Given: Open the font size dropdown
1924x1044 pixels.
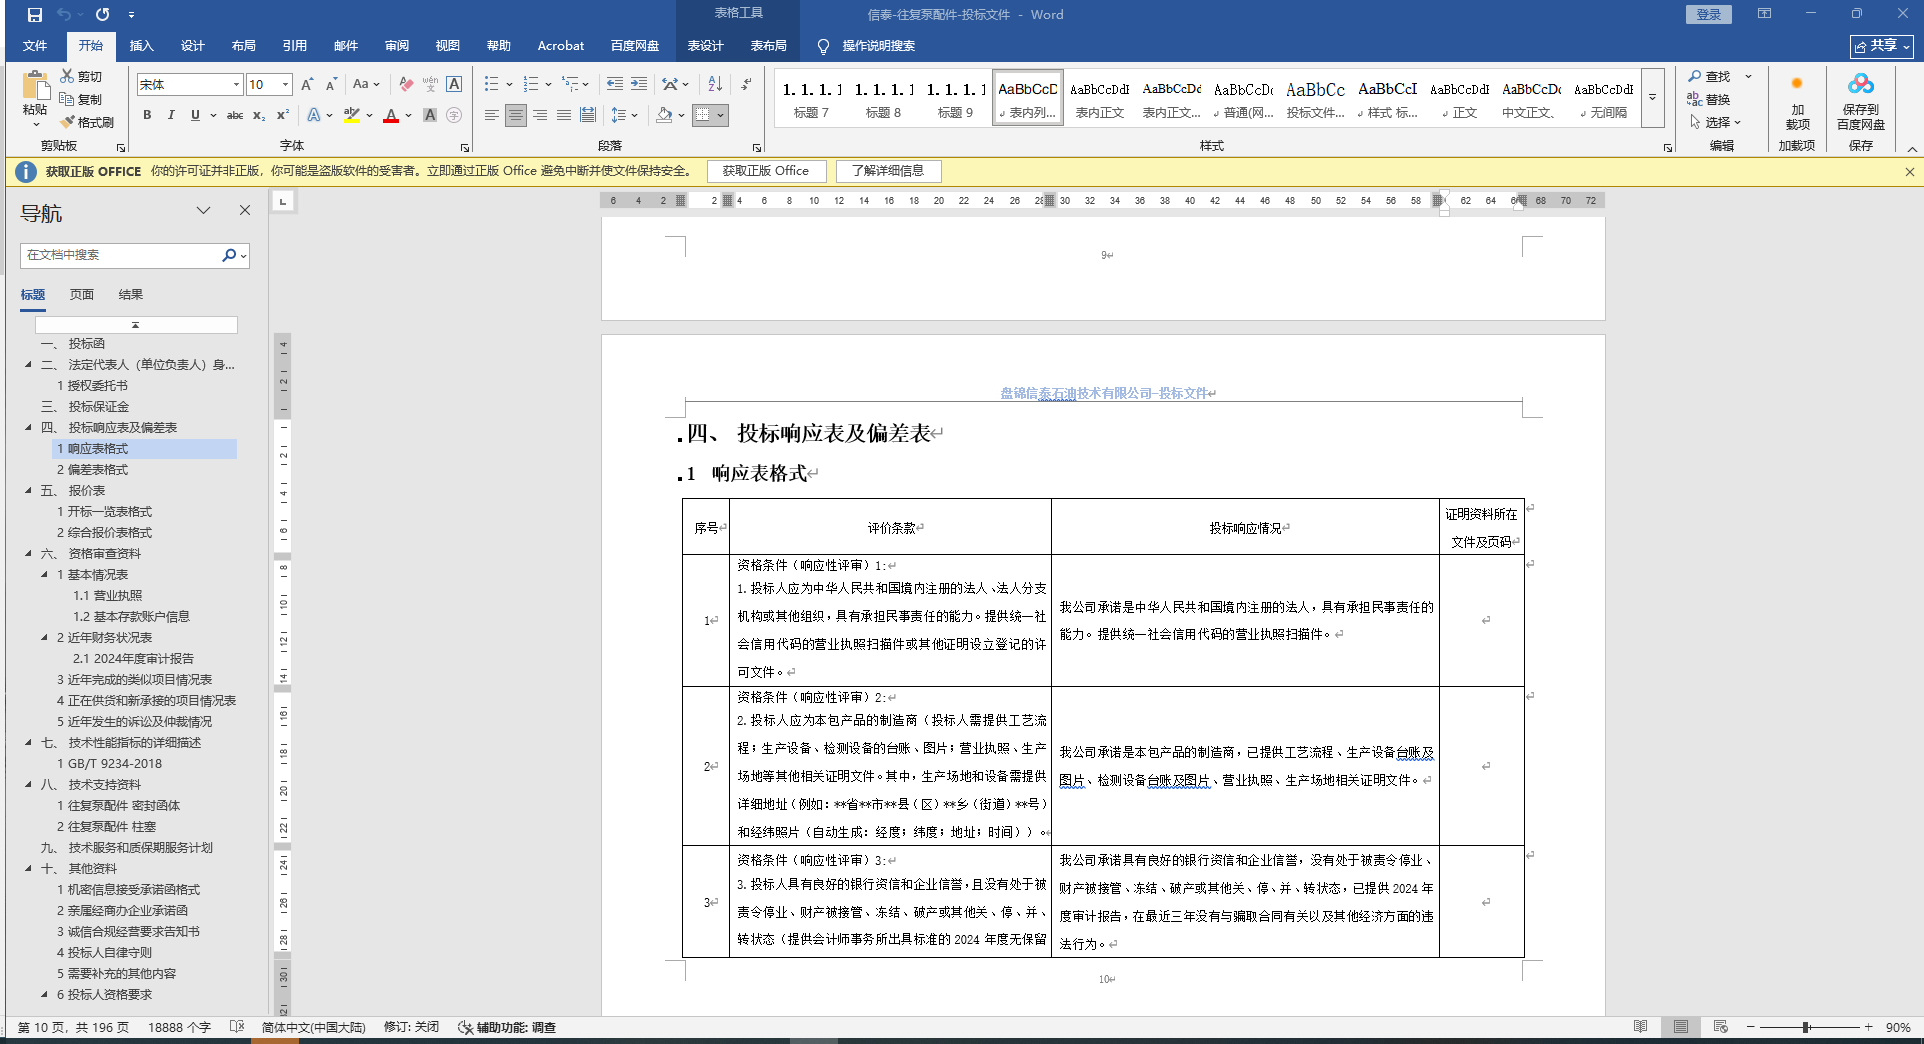Looking at the screenshot, I should [x=285, y=85].
